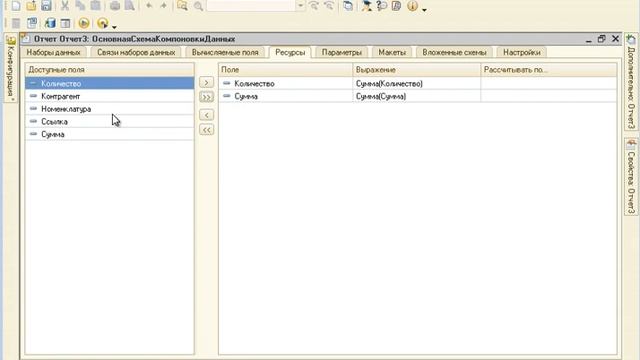640x360 pixels.
Task: Click into the toolbar search text field
Action: click(251, 6)
